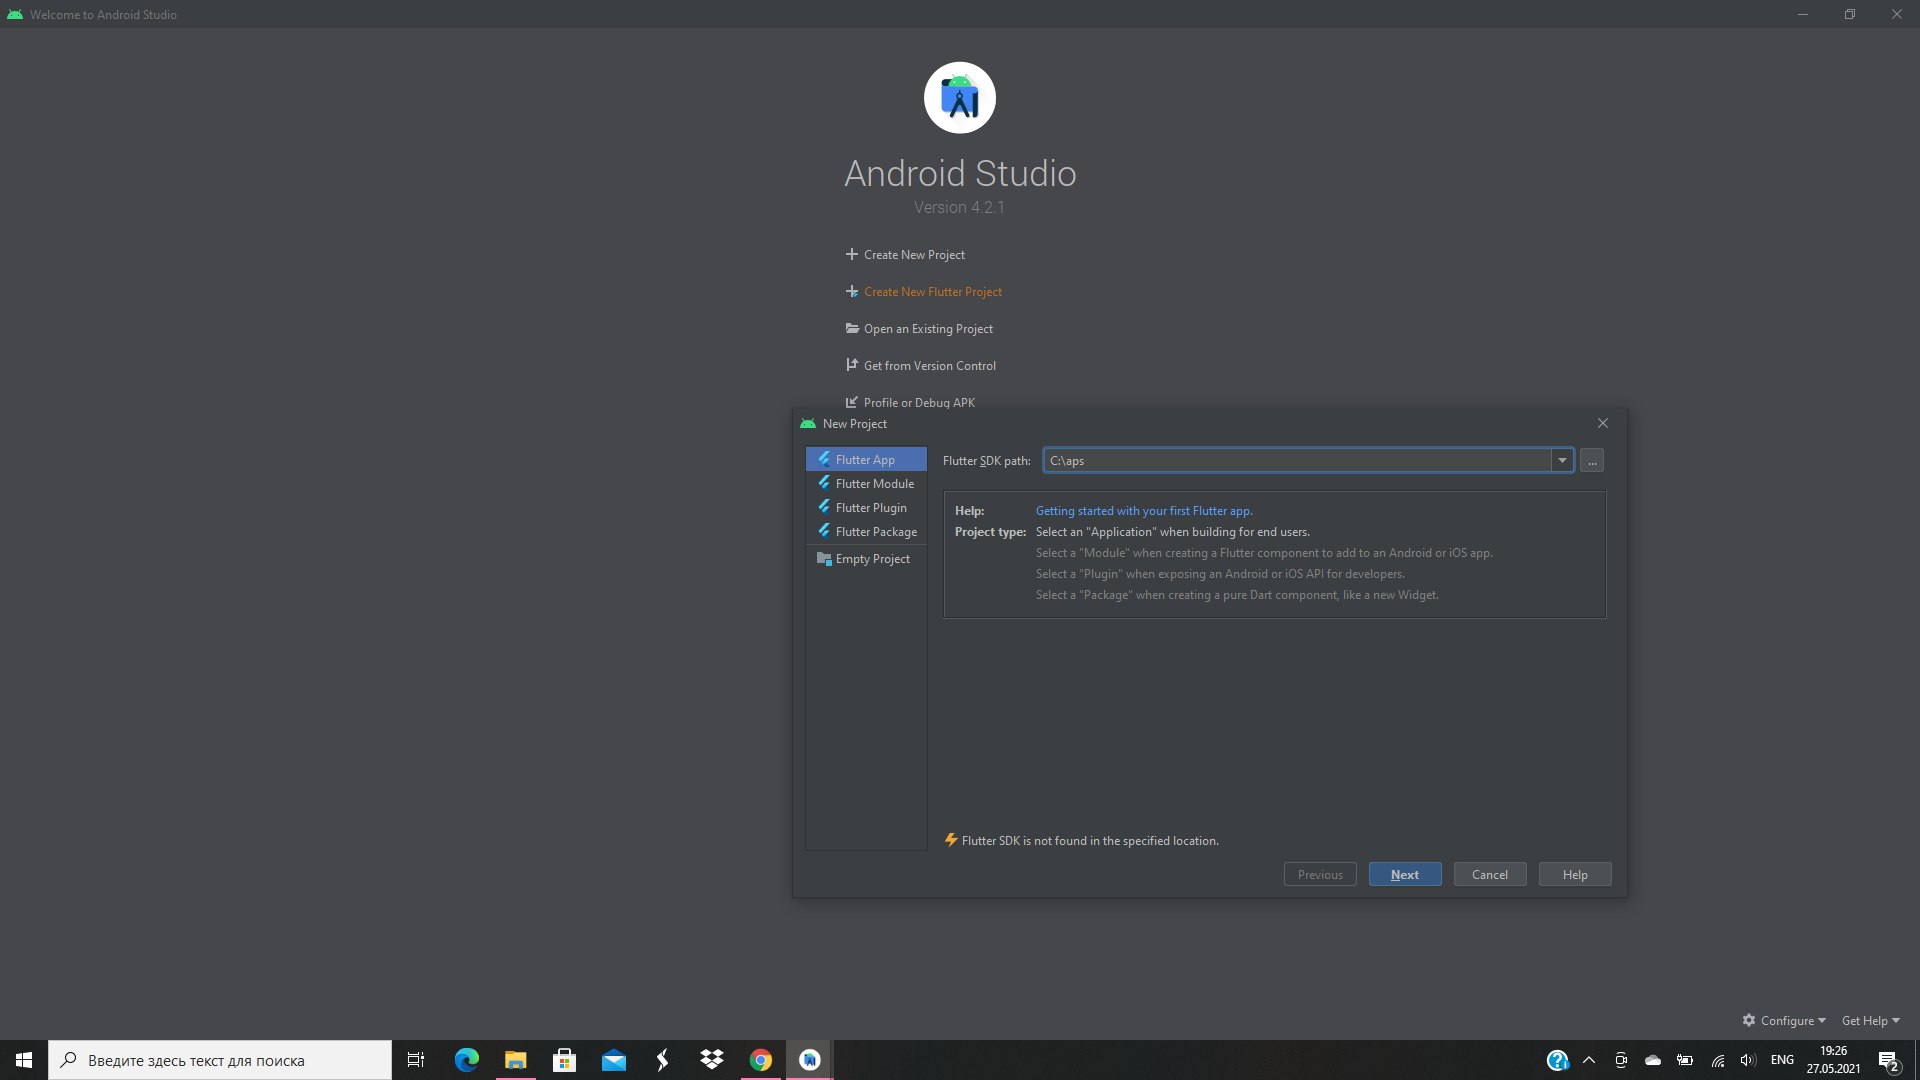Click the Version 4.2.1 text

click(x=959, y=207)
